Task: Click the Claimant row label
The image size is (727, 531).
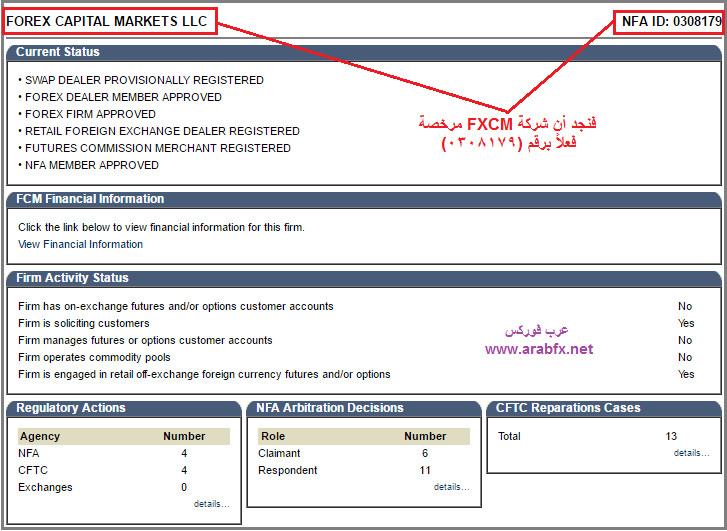Action: click(279, 454)
